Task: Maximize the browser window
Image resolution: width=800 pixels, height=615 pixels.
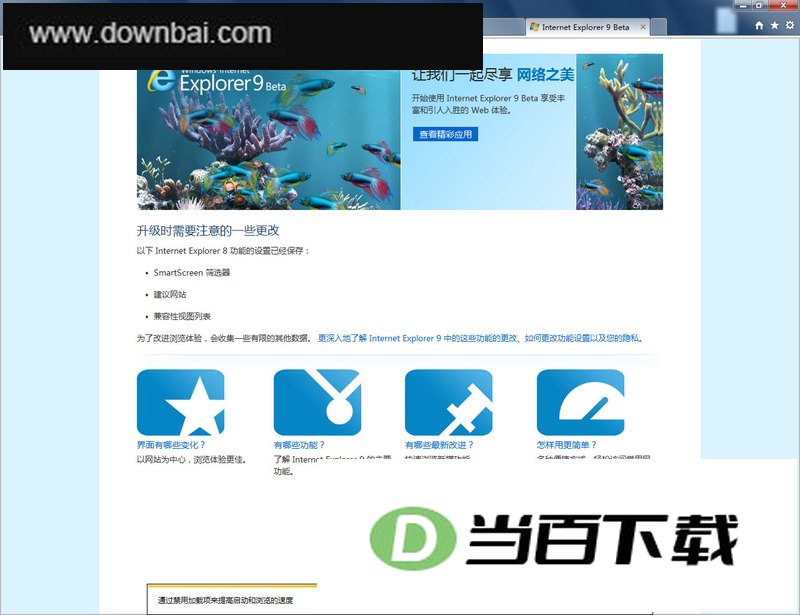Action: coord(759,5)
